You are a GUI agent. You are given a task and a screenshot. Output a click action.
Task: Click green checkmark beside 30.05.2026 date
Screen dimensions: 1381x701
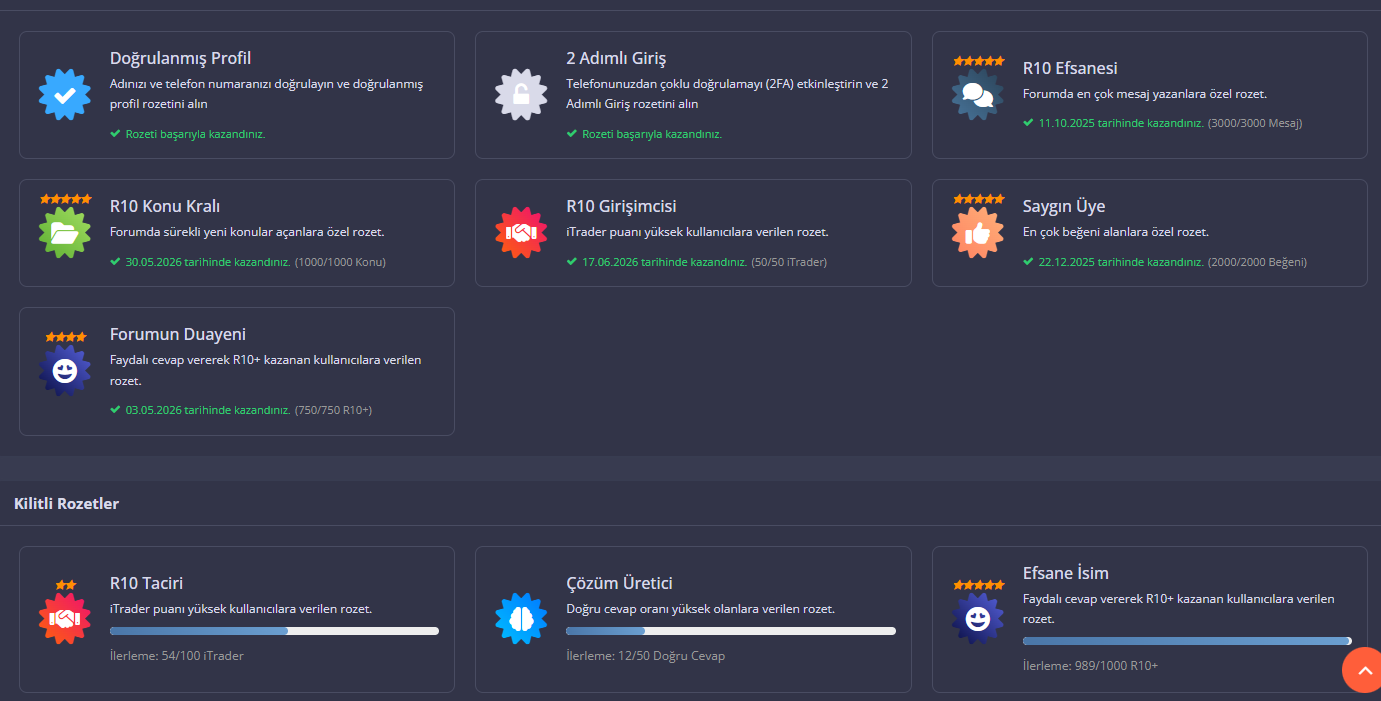(115, 261)
